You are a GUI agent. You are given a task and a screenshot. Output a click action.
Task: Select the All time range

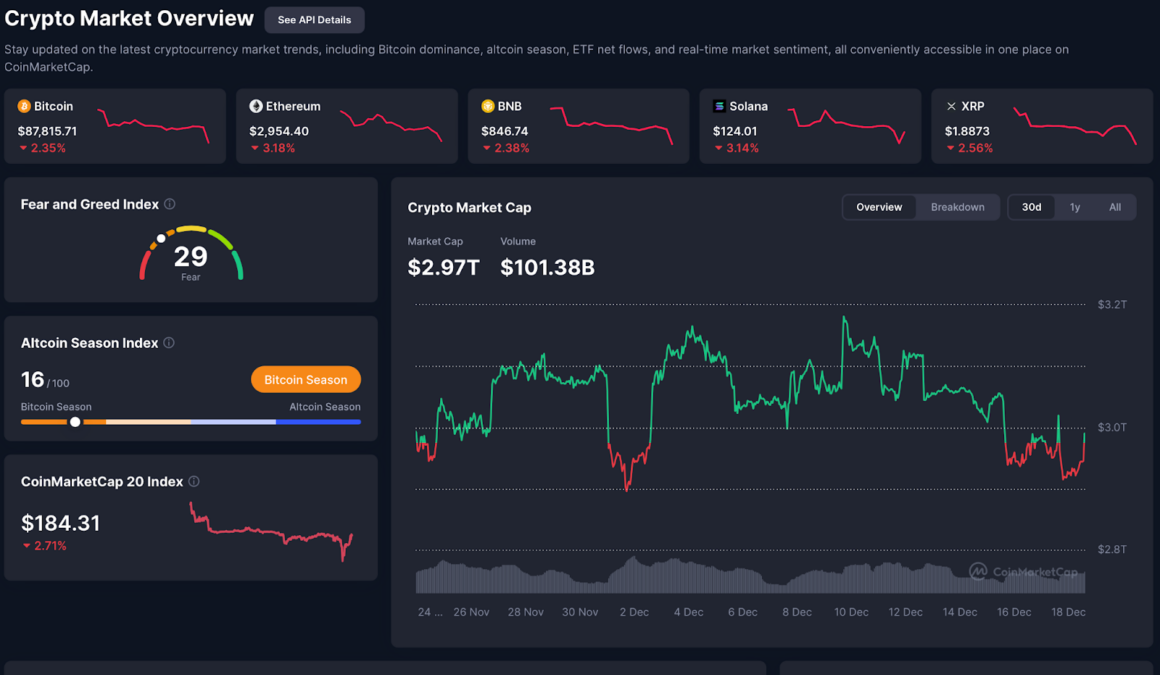(1115, 207)
